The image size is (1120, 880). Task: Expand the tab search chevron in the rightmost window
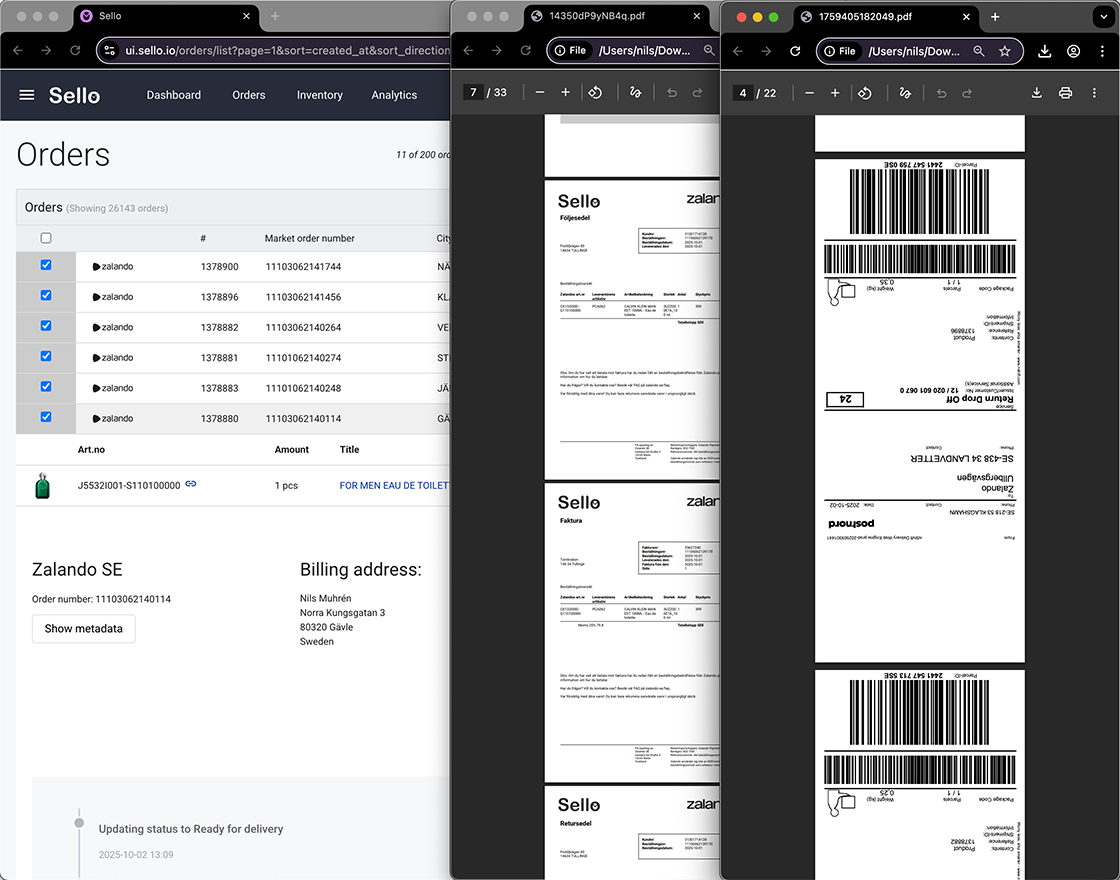pos(1104,17)
